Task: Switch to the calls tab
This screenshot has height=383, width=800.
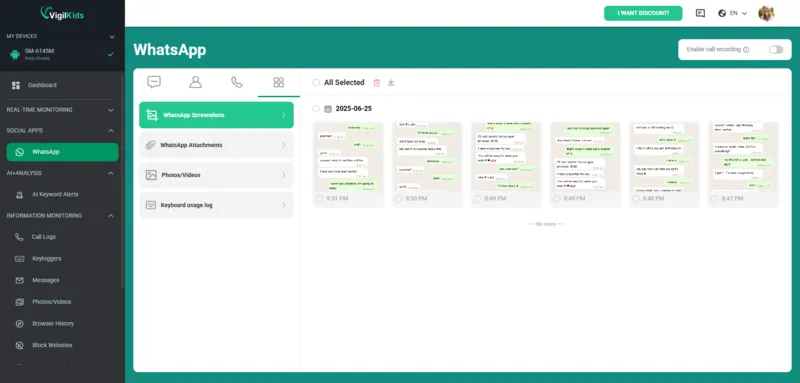Action: 237,82
